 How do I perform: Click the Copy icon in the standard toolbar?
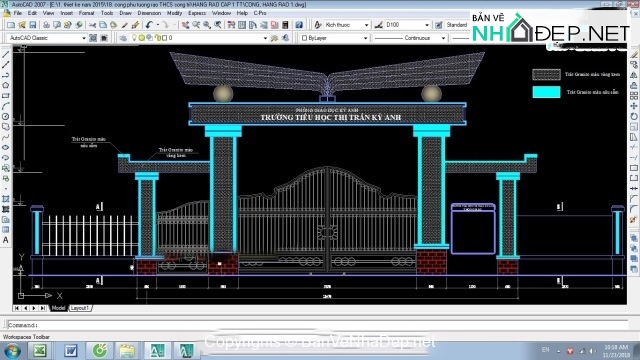(103, 25)
